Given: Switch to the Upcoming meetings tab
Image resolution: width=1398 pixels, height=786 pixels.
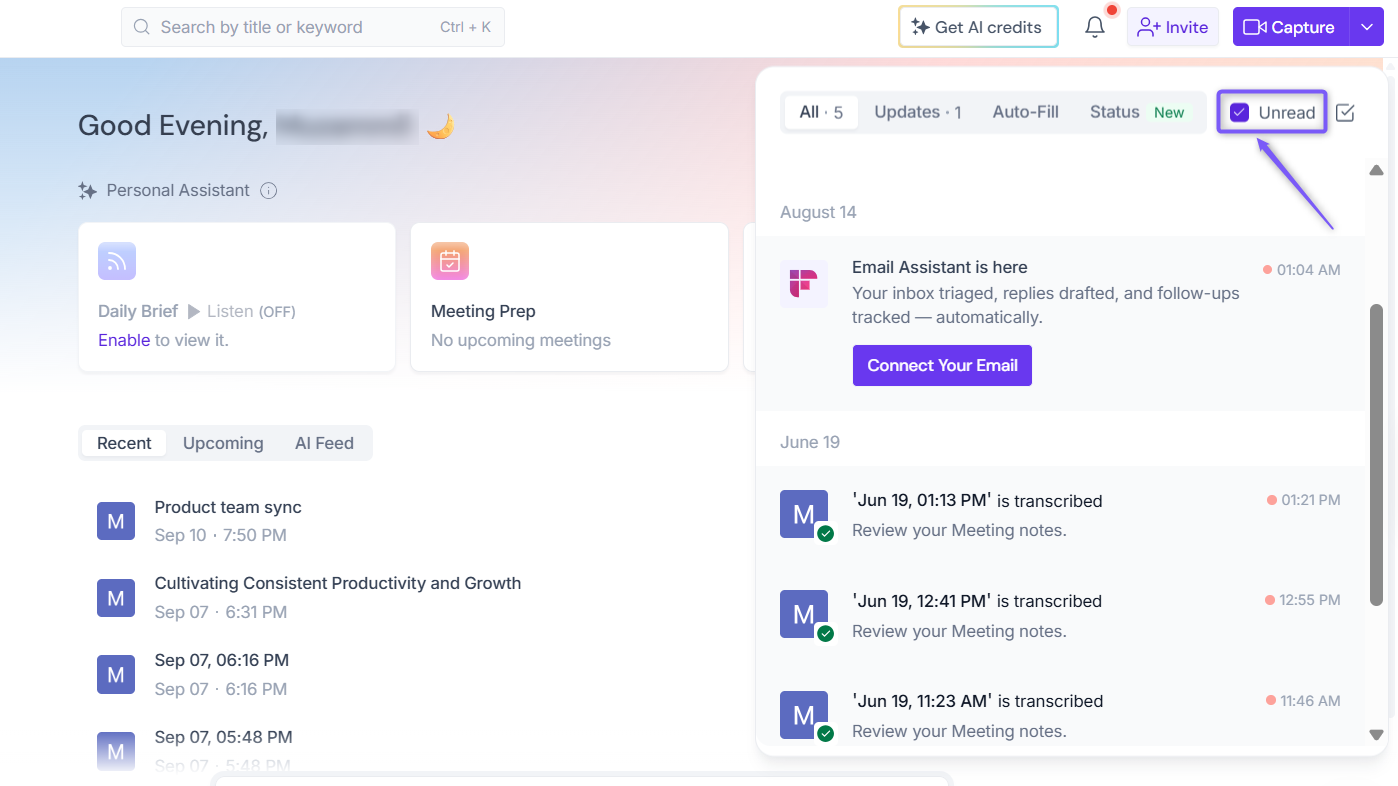Looking at the screenshot, I should pyautogui.click(x=223, y=443).
